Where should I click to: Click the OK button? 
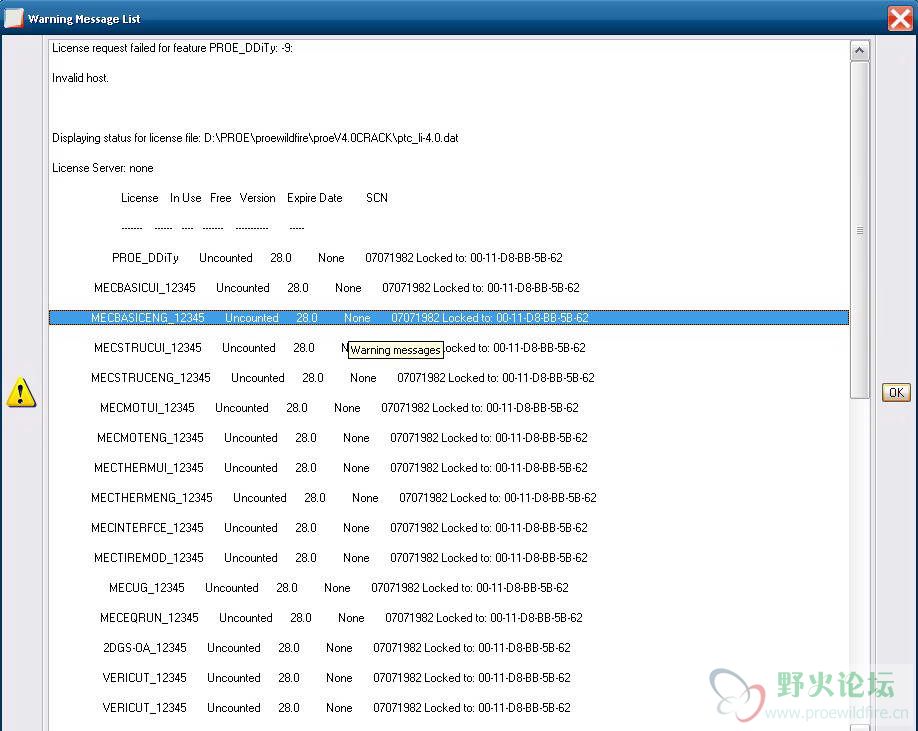coord(896,393)
